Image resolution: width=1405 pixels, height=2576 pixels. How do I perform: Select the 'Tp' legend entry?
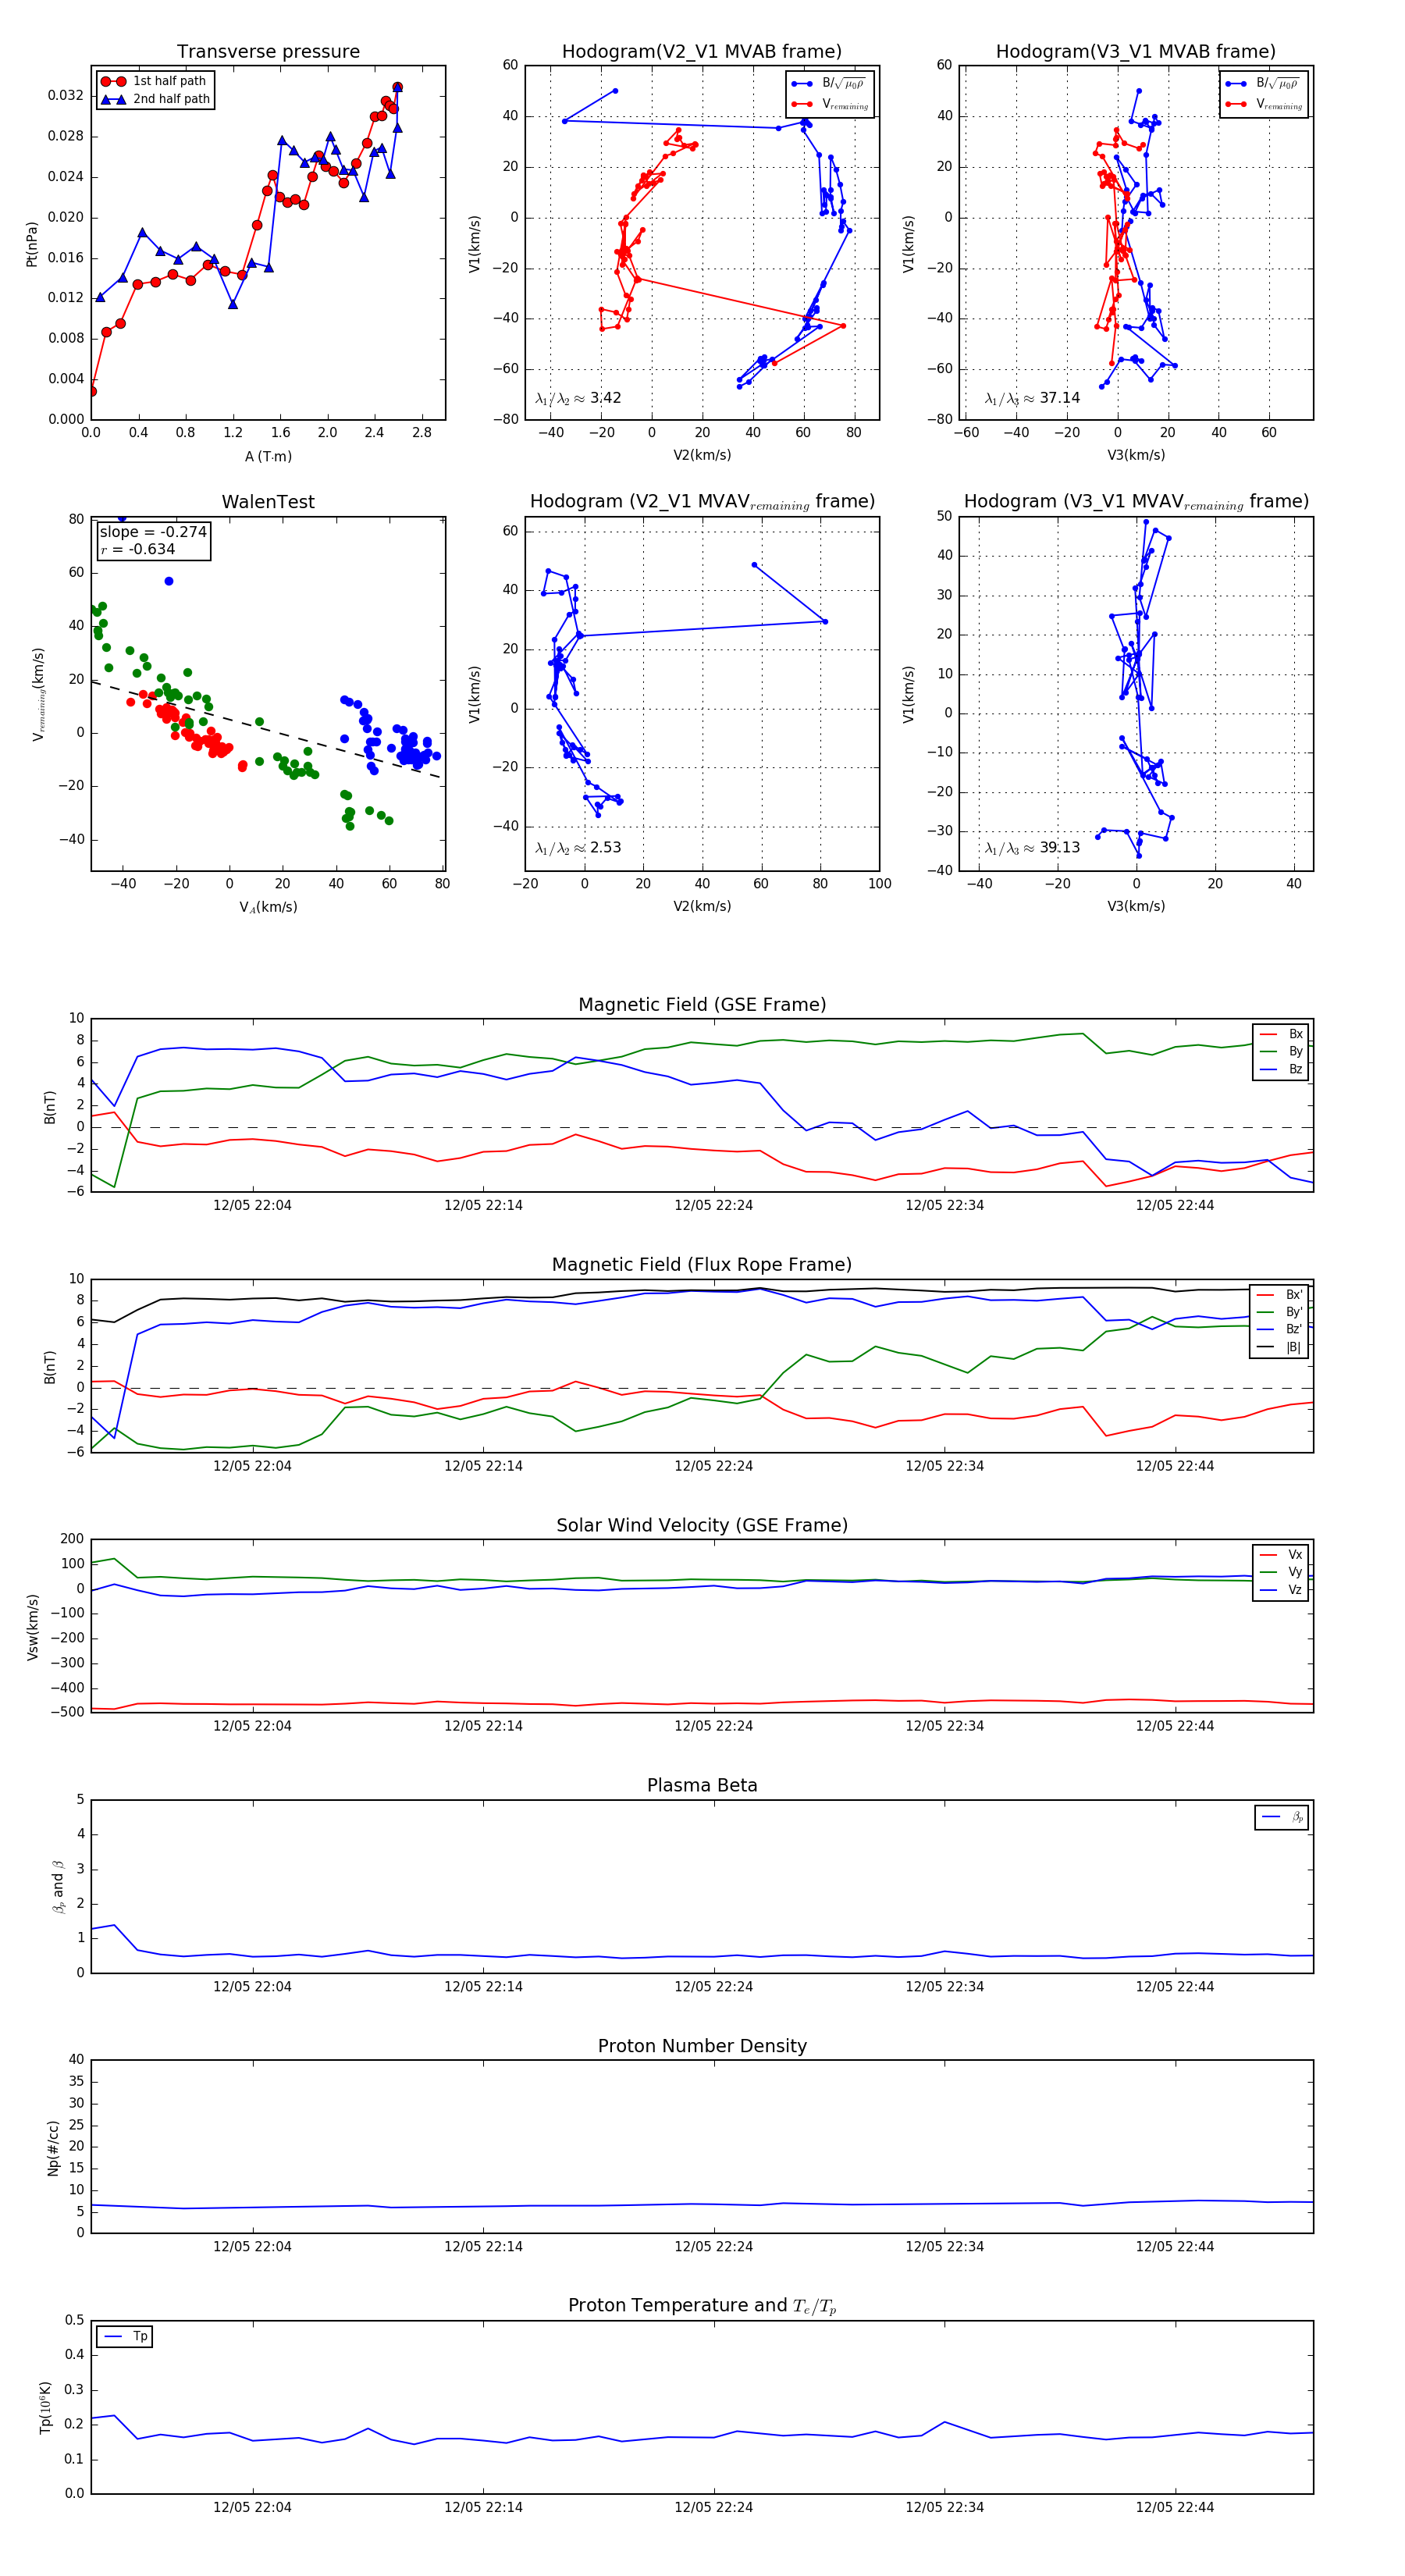click(125, 2336)
